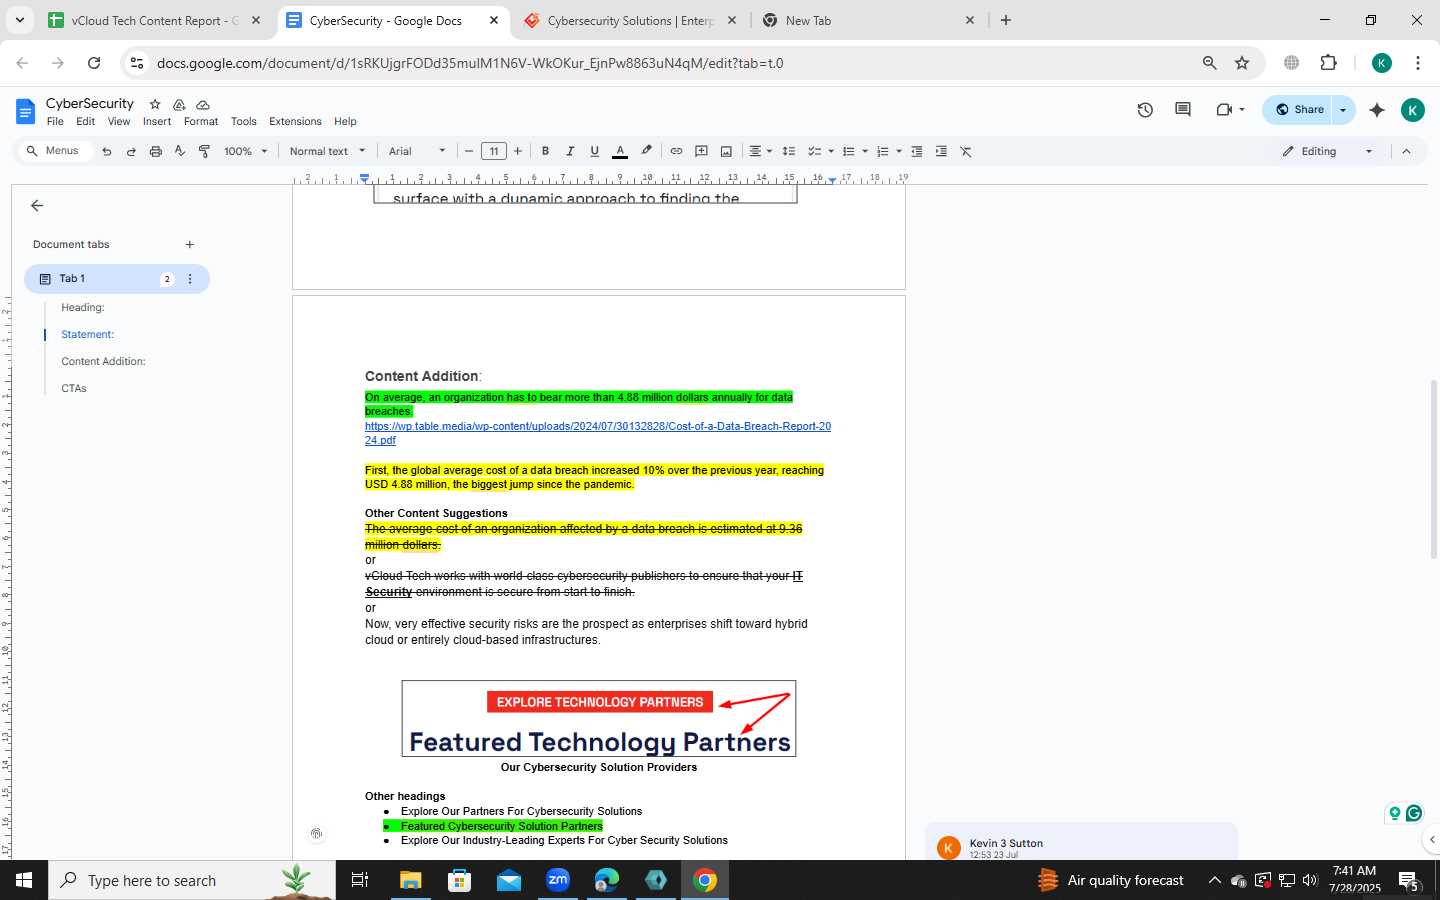This screenshot has height=900, width=1440.
Task: Open Editing mode dropdown
Action: point(1328,151)
